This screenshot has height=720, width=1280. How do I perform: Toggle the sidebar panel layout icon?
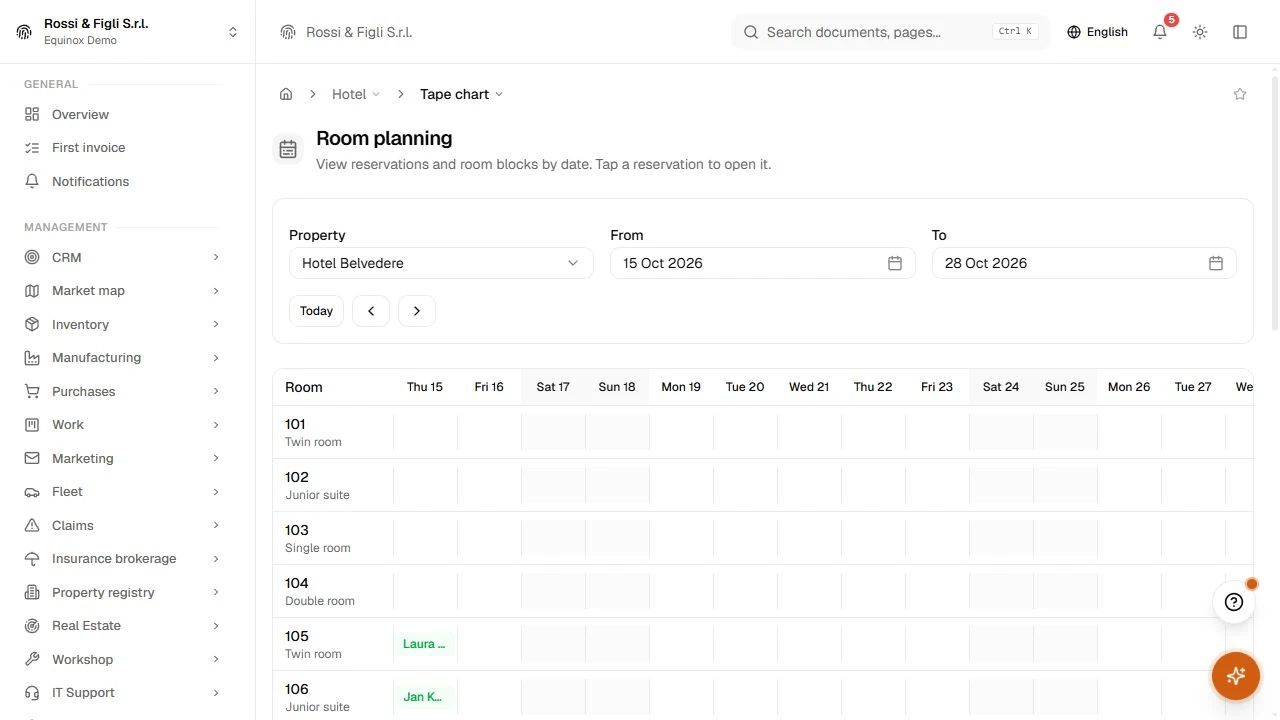click(1240, 32)
